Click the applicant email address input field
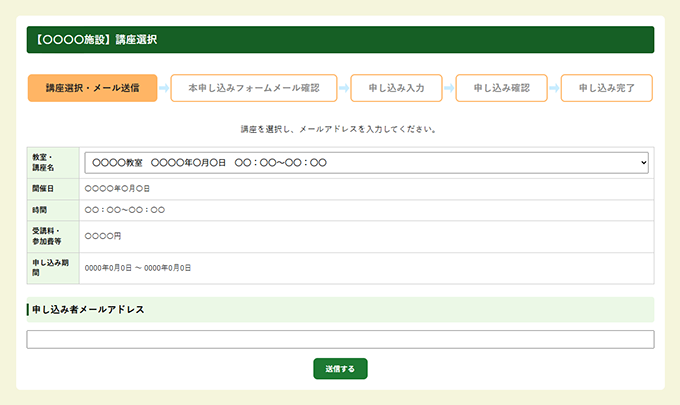 [340, 339]
